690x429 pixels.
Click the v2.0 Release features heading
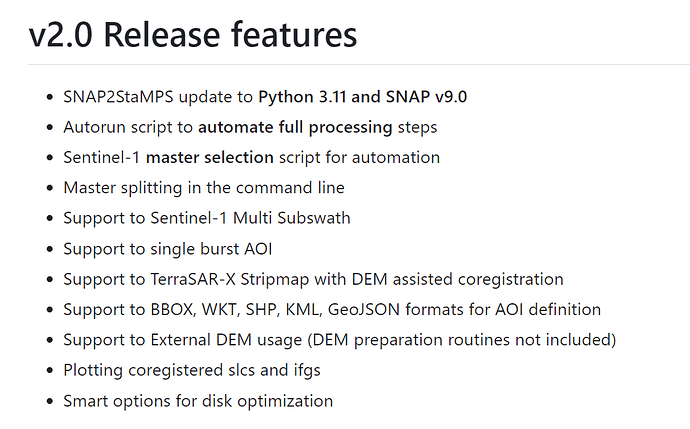tap(193, 35)
